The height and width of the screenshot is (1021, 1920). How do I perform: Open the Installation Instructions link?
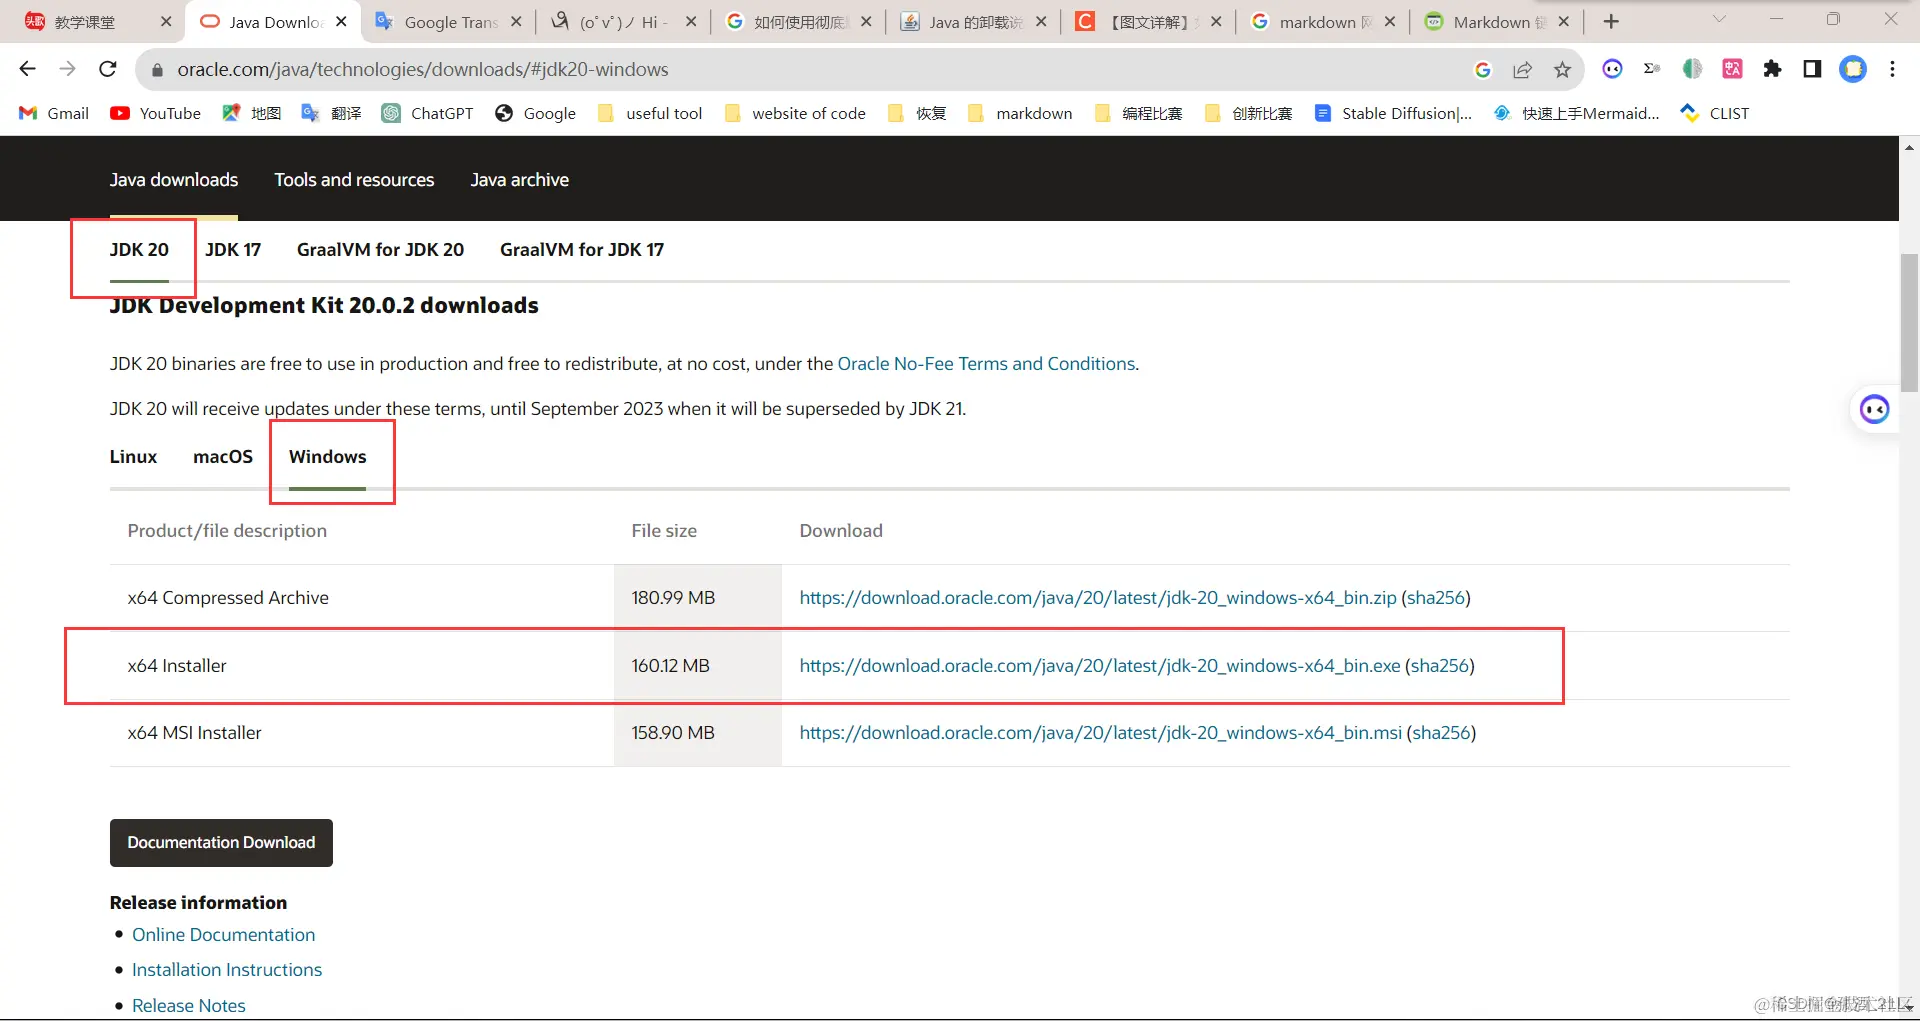[227, 970]
